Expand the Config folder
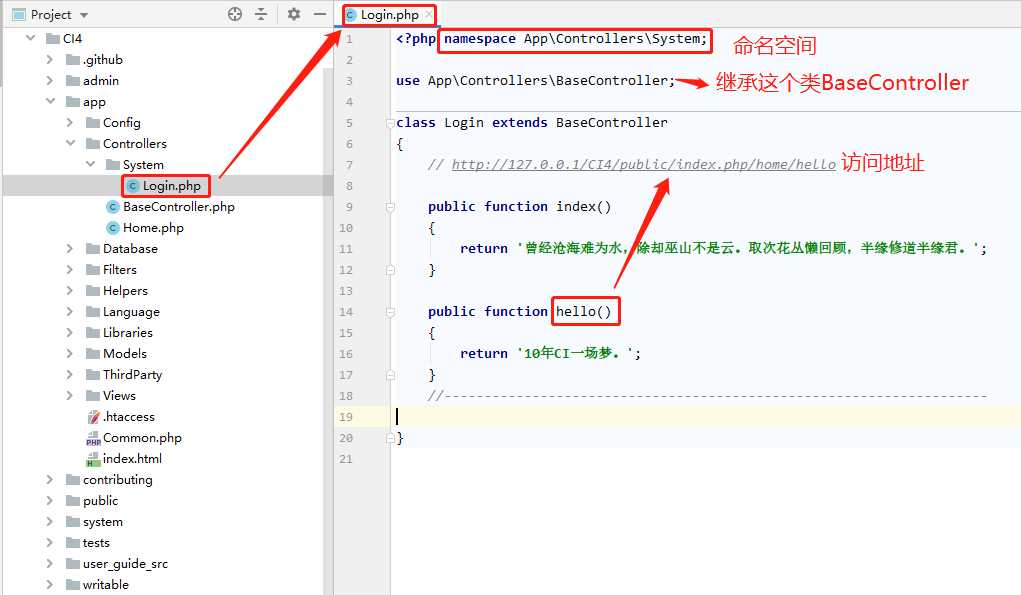Viewport: 1021px width, 595px height. click(70, 122)
